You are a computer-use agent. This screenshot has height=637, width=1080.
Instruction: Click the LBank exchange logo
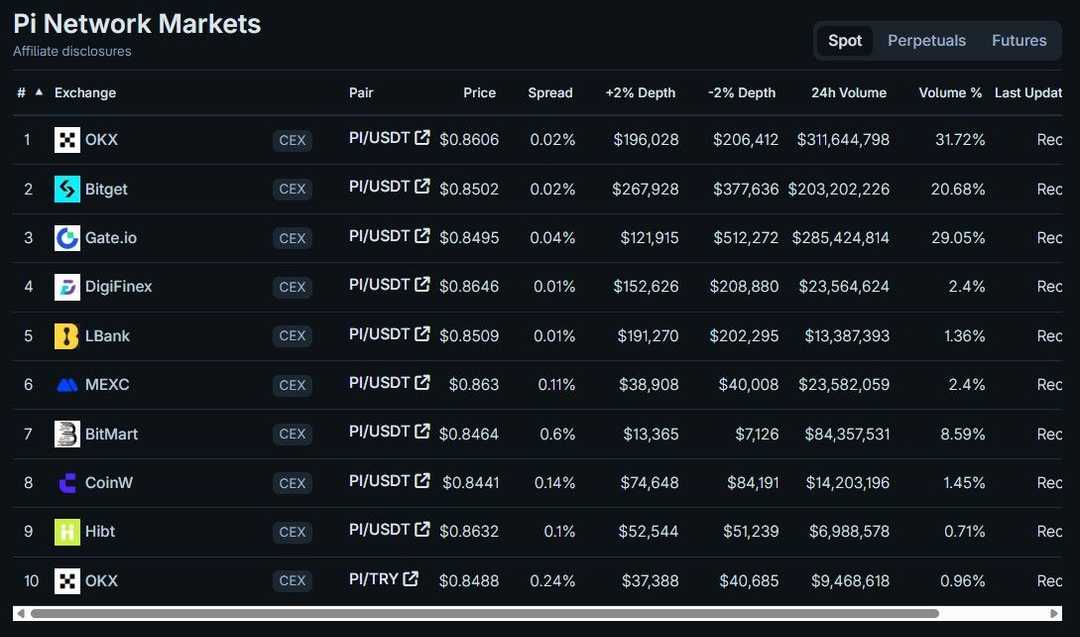pyautogui.click(x=66, y=335)
